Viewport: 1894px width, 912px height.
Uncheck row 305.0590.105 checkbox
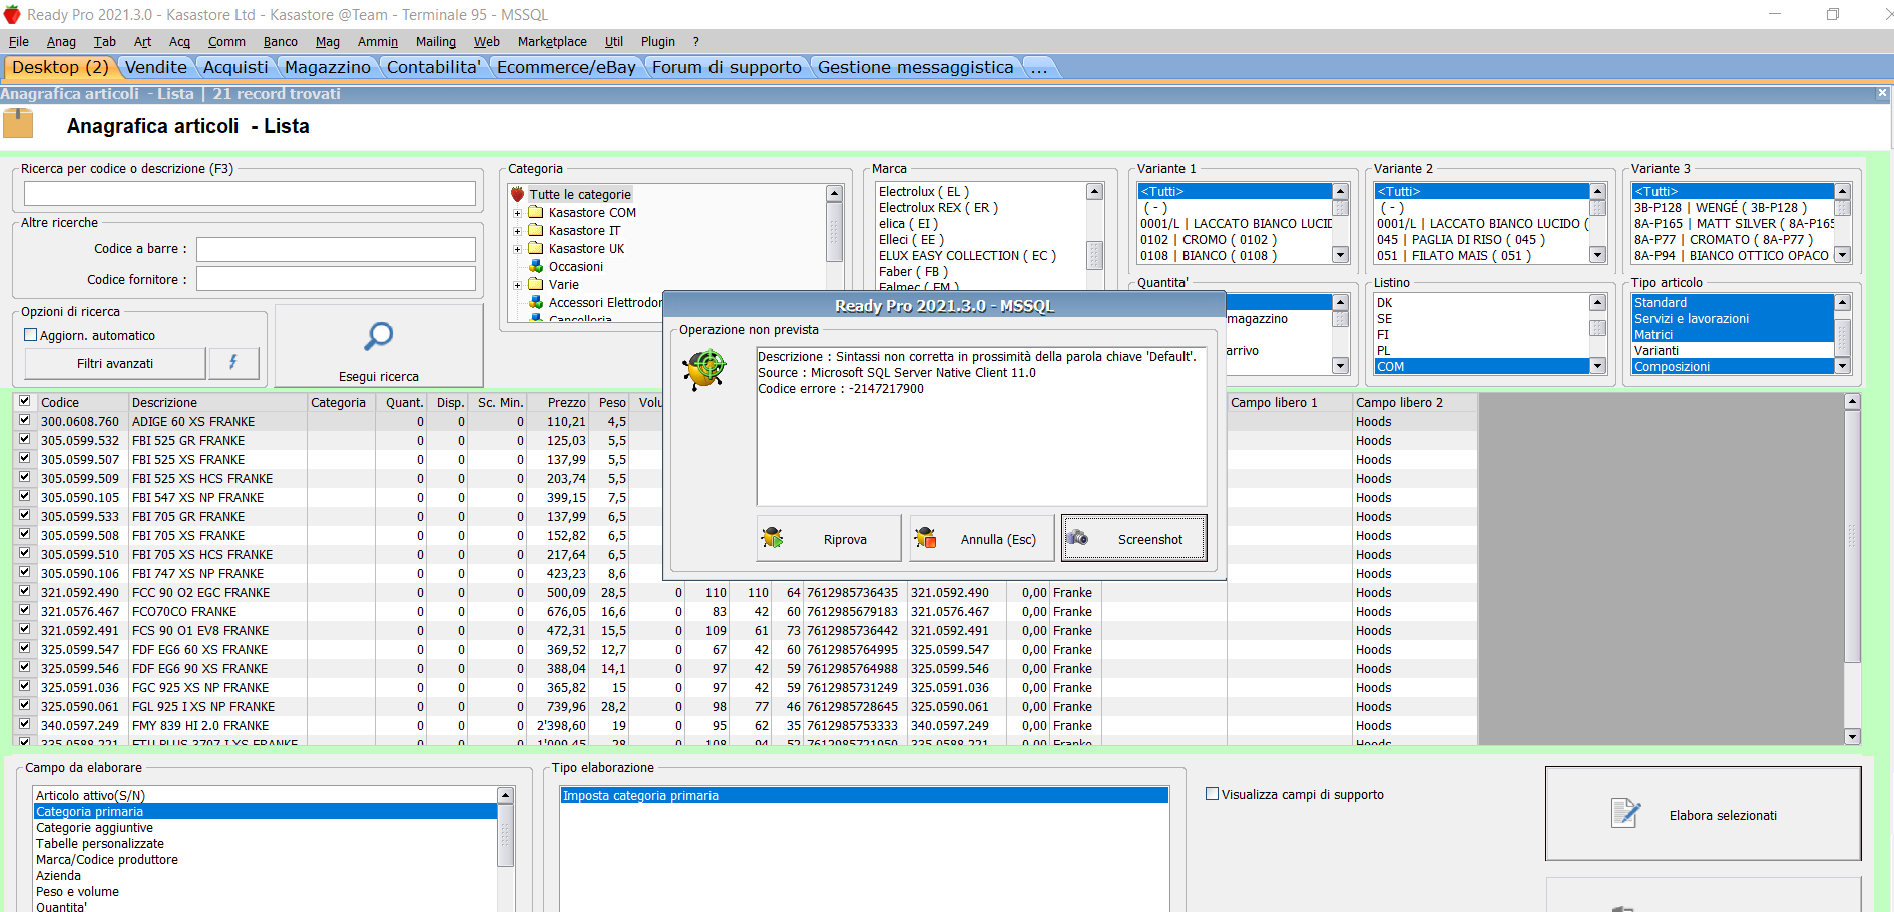coord(24,496)
